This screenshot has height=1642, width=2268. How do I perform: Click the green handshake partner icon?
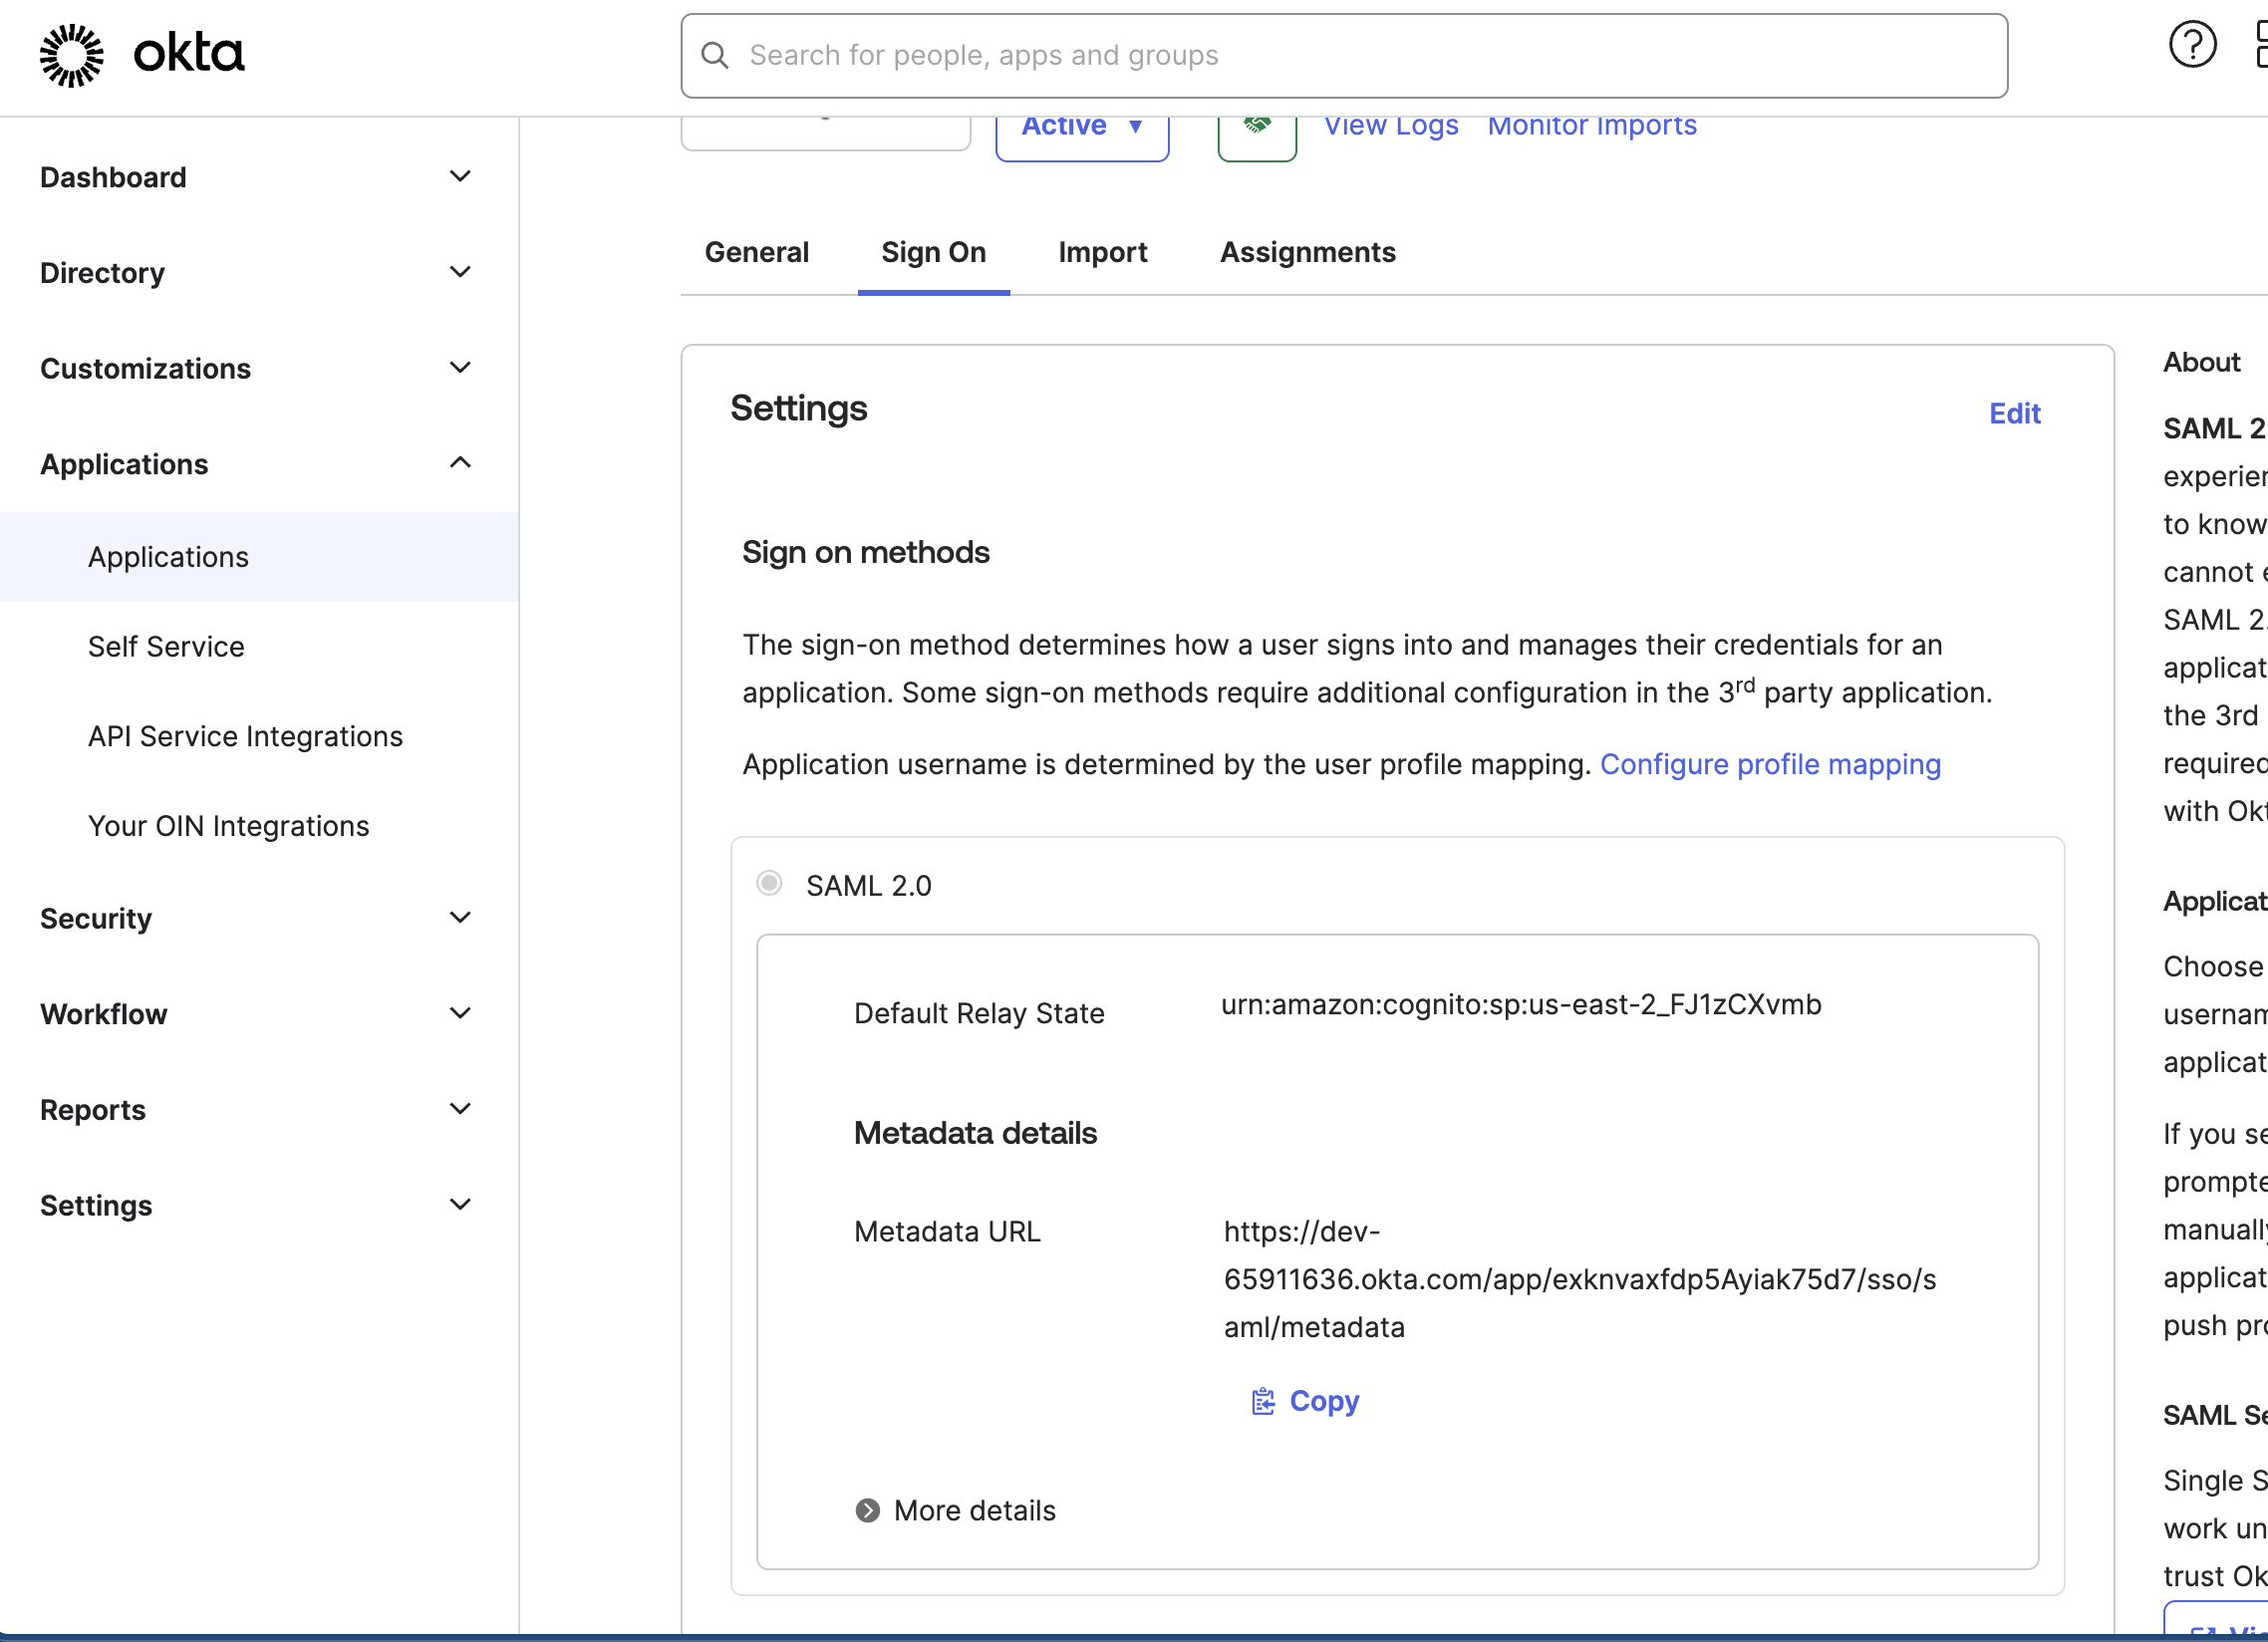coord(1257,127)
